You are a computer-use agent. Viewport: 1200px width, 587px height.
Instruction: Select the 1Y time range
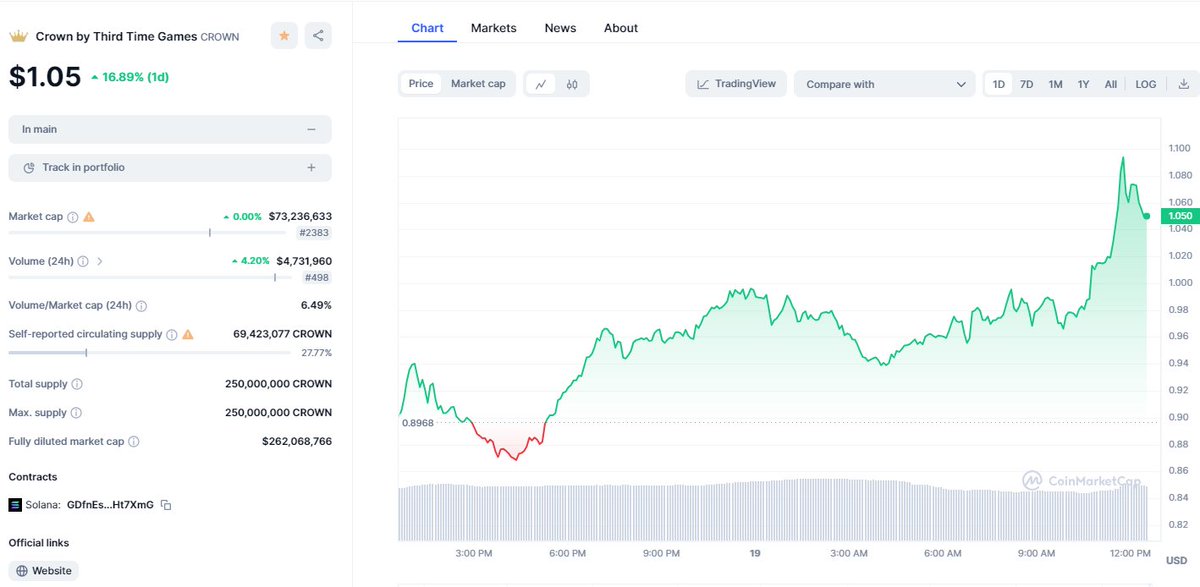point(1083,84)
